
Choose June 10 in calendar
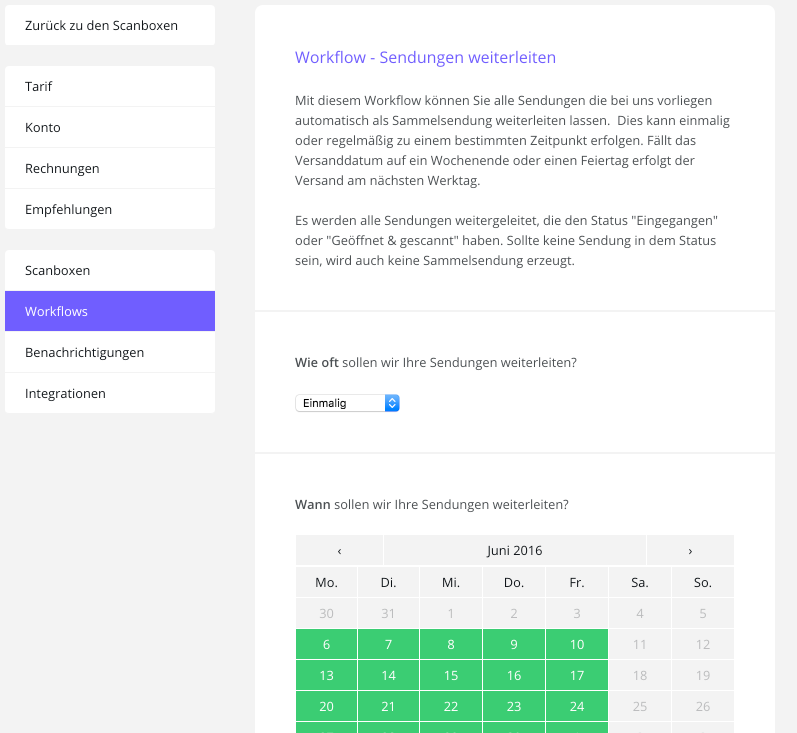pos(577,645)
